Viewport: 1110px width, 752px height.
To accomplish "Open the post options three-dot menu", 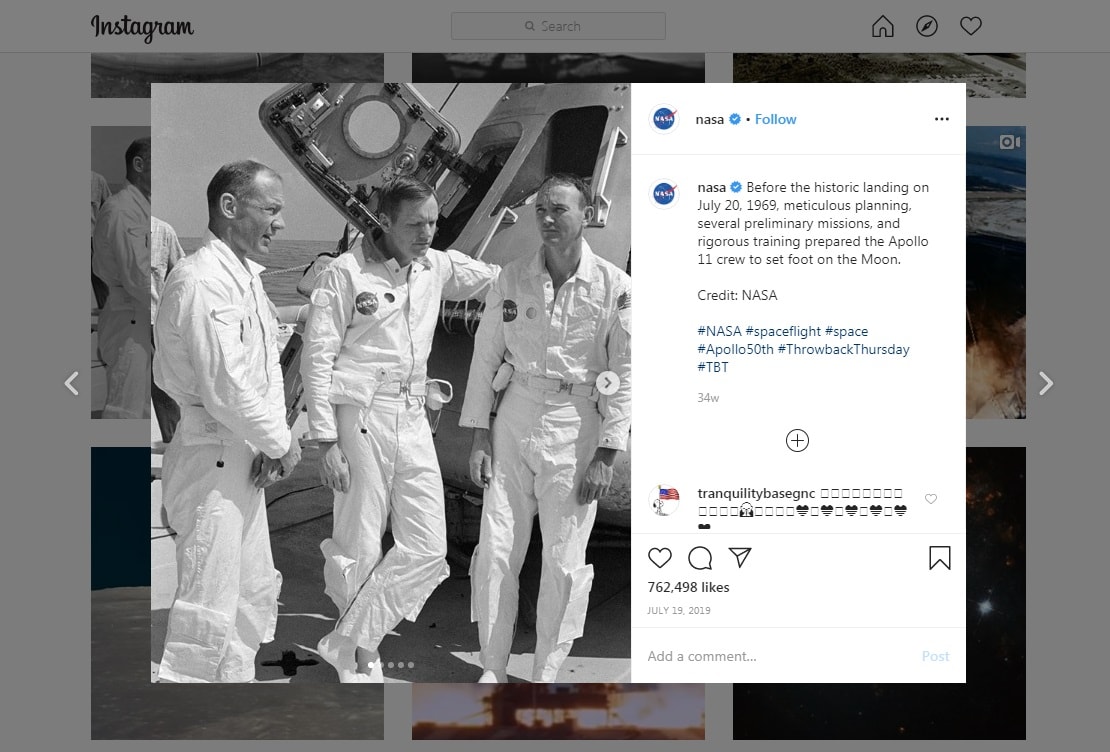I will (941, 119).
